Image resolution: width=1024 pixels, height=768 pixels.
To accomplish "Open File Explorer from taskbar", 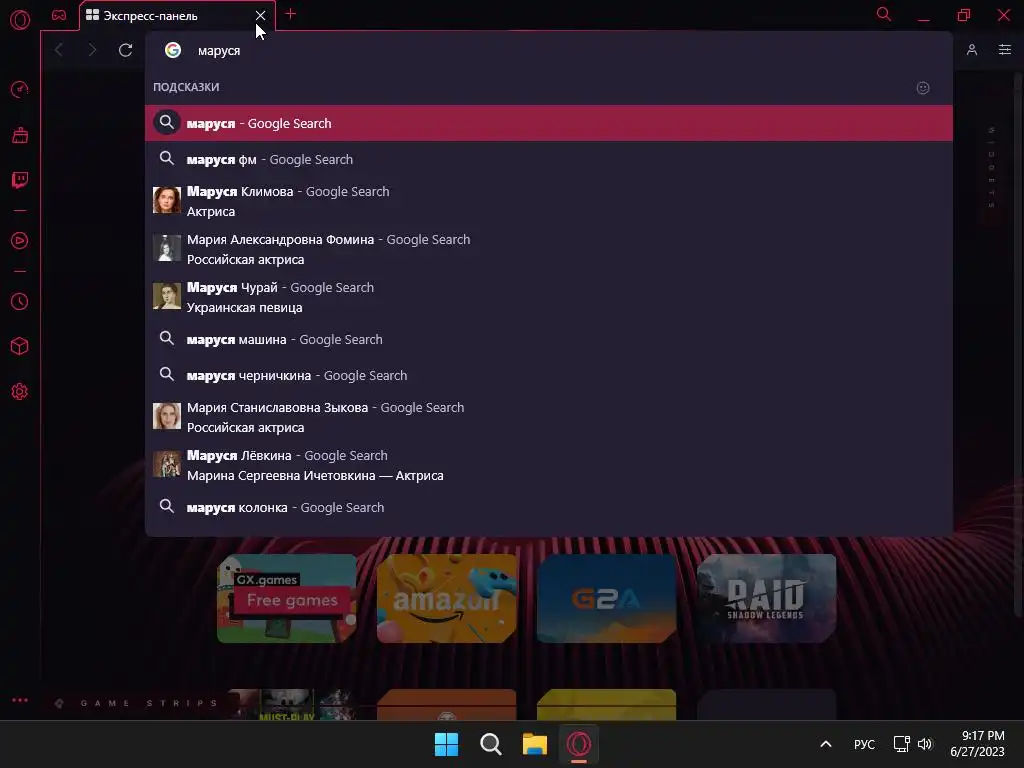I will click(535, 744).
